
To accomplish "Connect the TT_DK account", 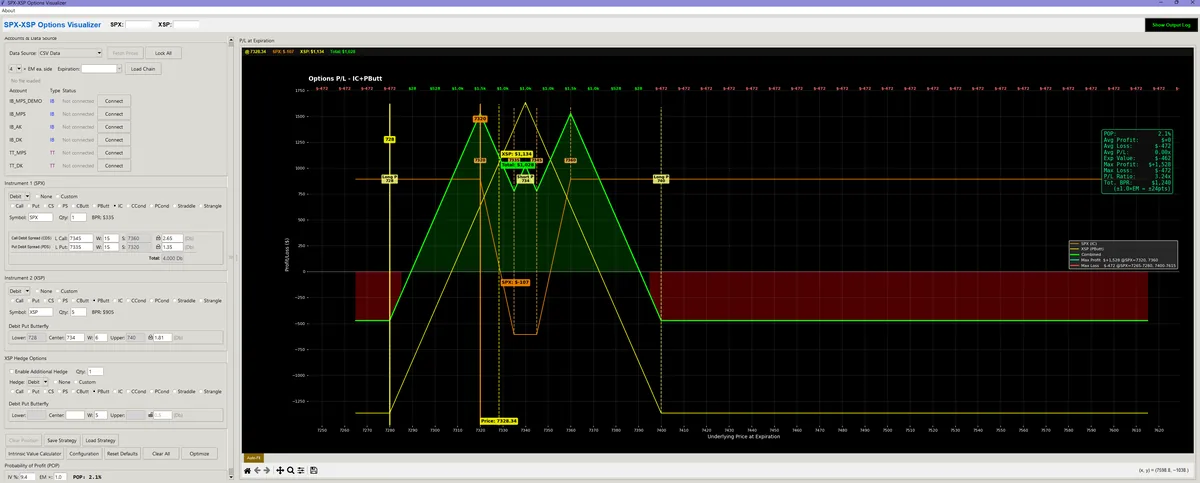I will 114,166.
